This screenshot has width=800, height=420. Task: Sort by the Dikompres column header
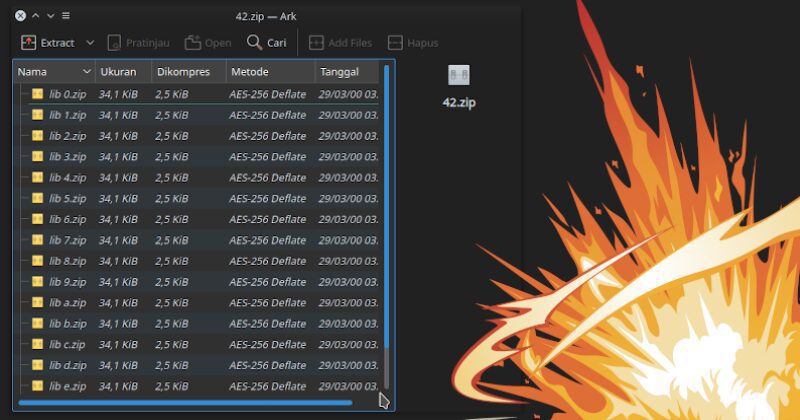pyautogui.click(x=188, y=72)
